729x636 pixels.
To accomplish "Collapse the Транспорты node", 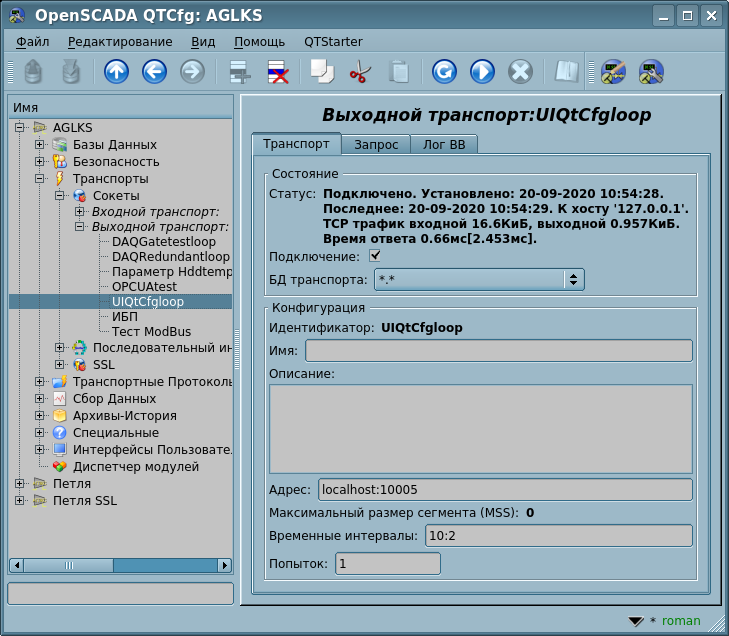I will 40,179.
